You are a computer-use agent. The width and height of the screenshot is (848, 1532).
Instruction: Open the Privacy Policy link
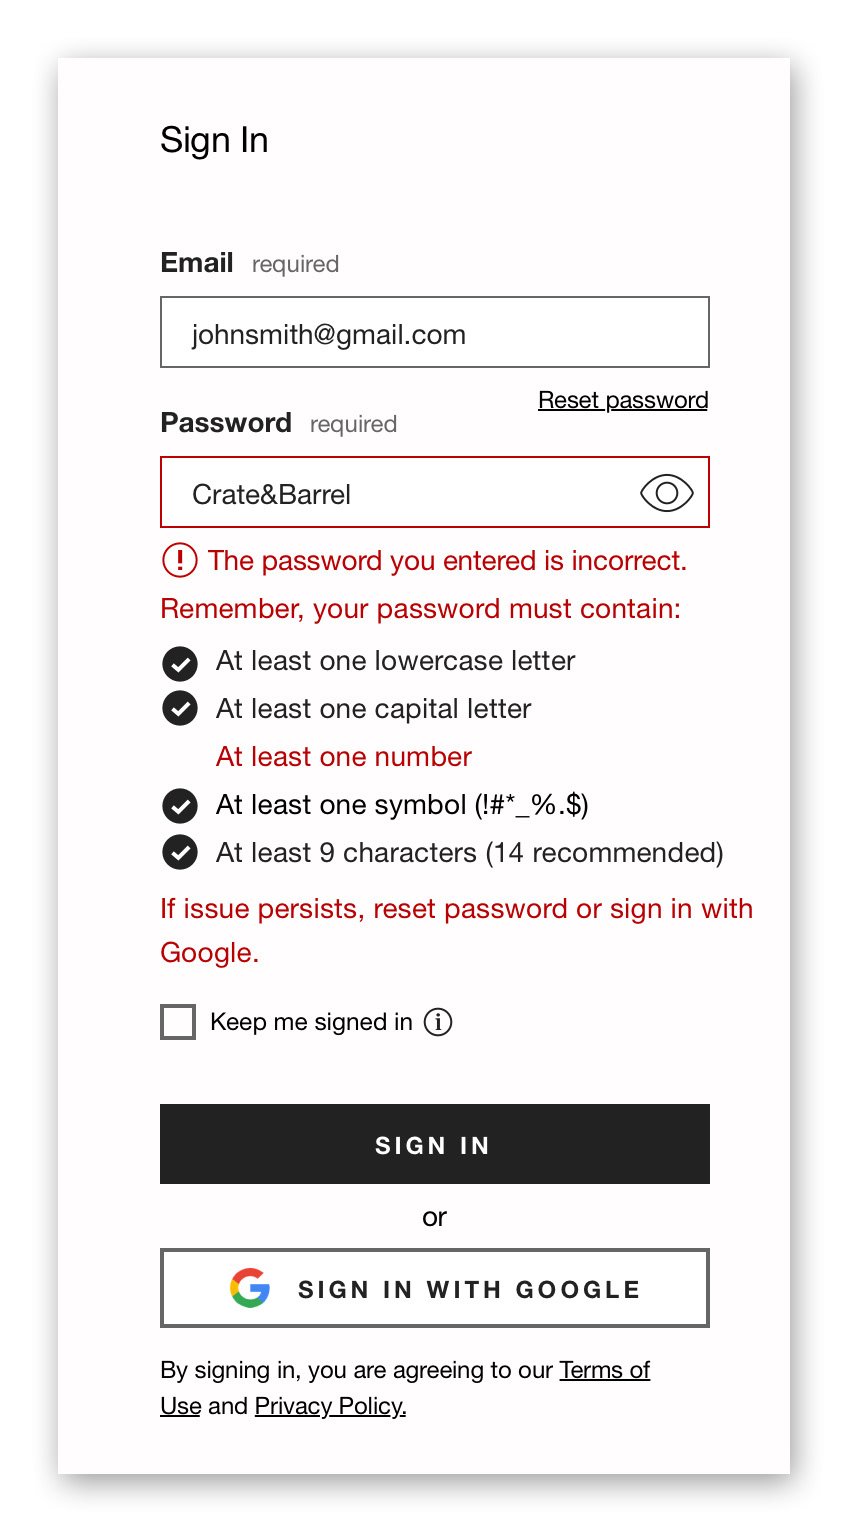(331, 1406)
